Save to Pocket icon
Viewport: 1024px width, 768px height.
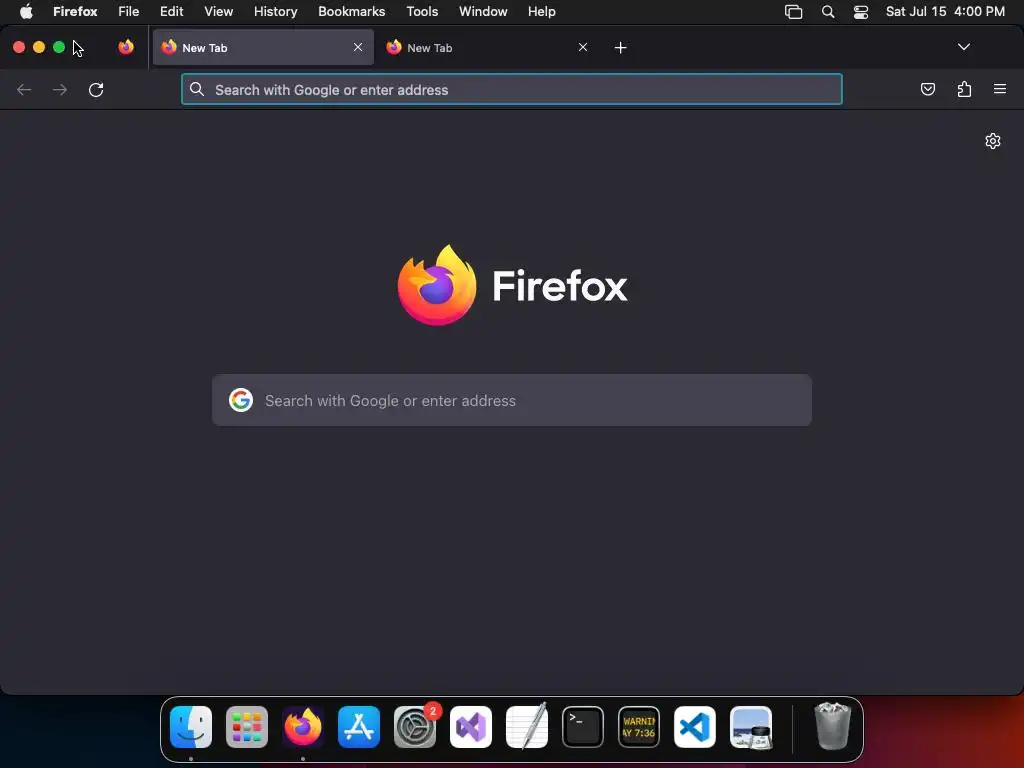tap(927, 89)
